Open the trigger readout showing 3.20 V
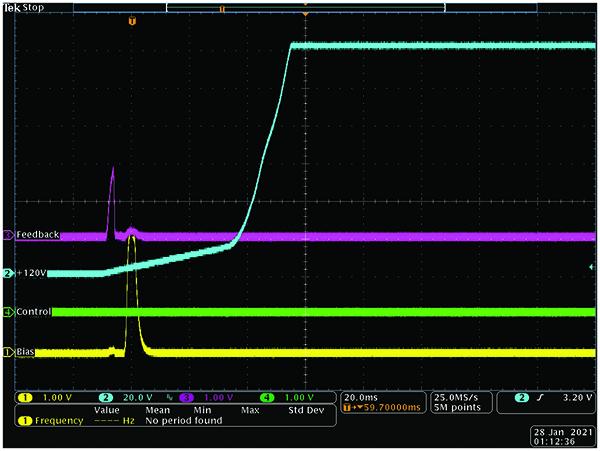Viewport: 600px width, 451px height. pos(547,397)
